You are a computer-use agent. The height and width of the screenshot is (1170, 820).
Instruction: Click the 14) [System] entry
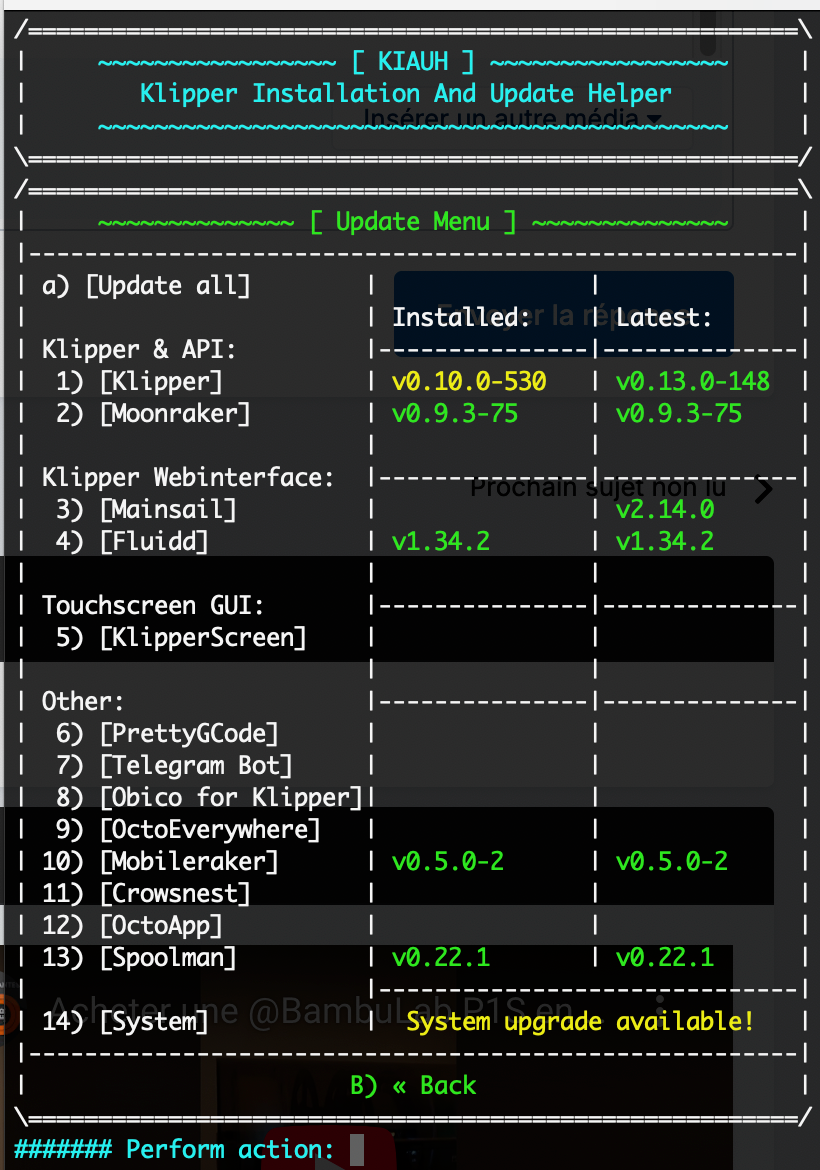[125, 1022]
